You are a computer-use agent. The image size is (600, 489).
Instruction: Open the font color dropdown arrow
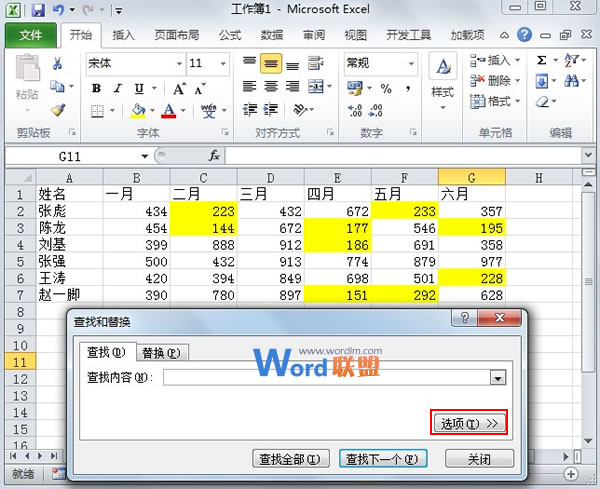pos(182,111)
